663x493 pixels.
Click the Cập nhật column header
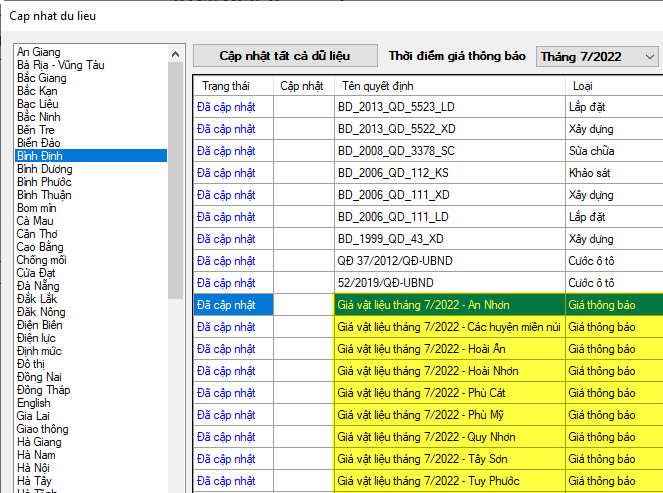click(301, 85)
